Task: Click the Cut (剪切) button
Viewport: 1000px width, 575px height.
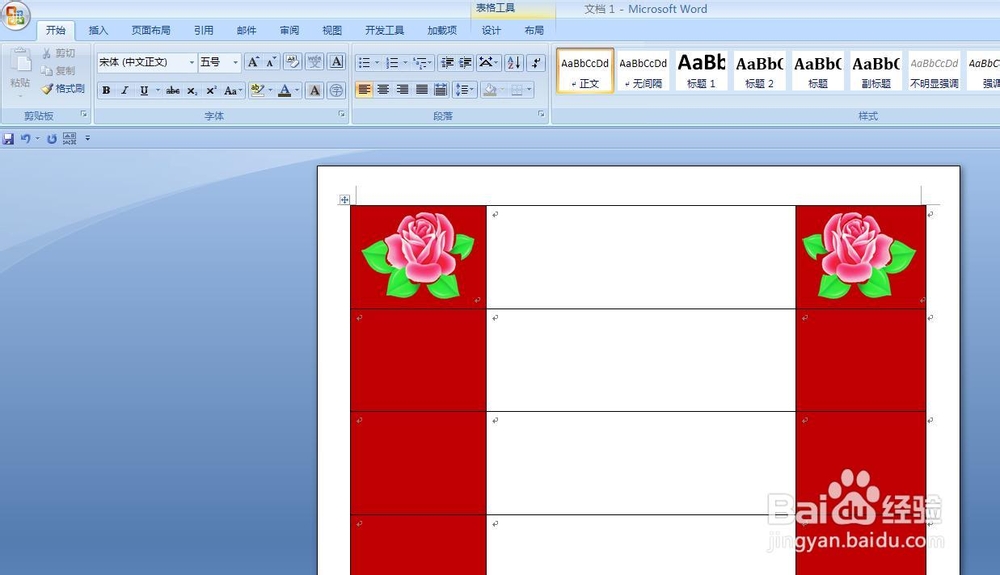Action: coord(59,53)
